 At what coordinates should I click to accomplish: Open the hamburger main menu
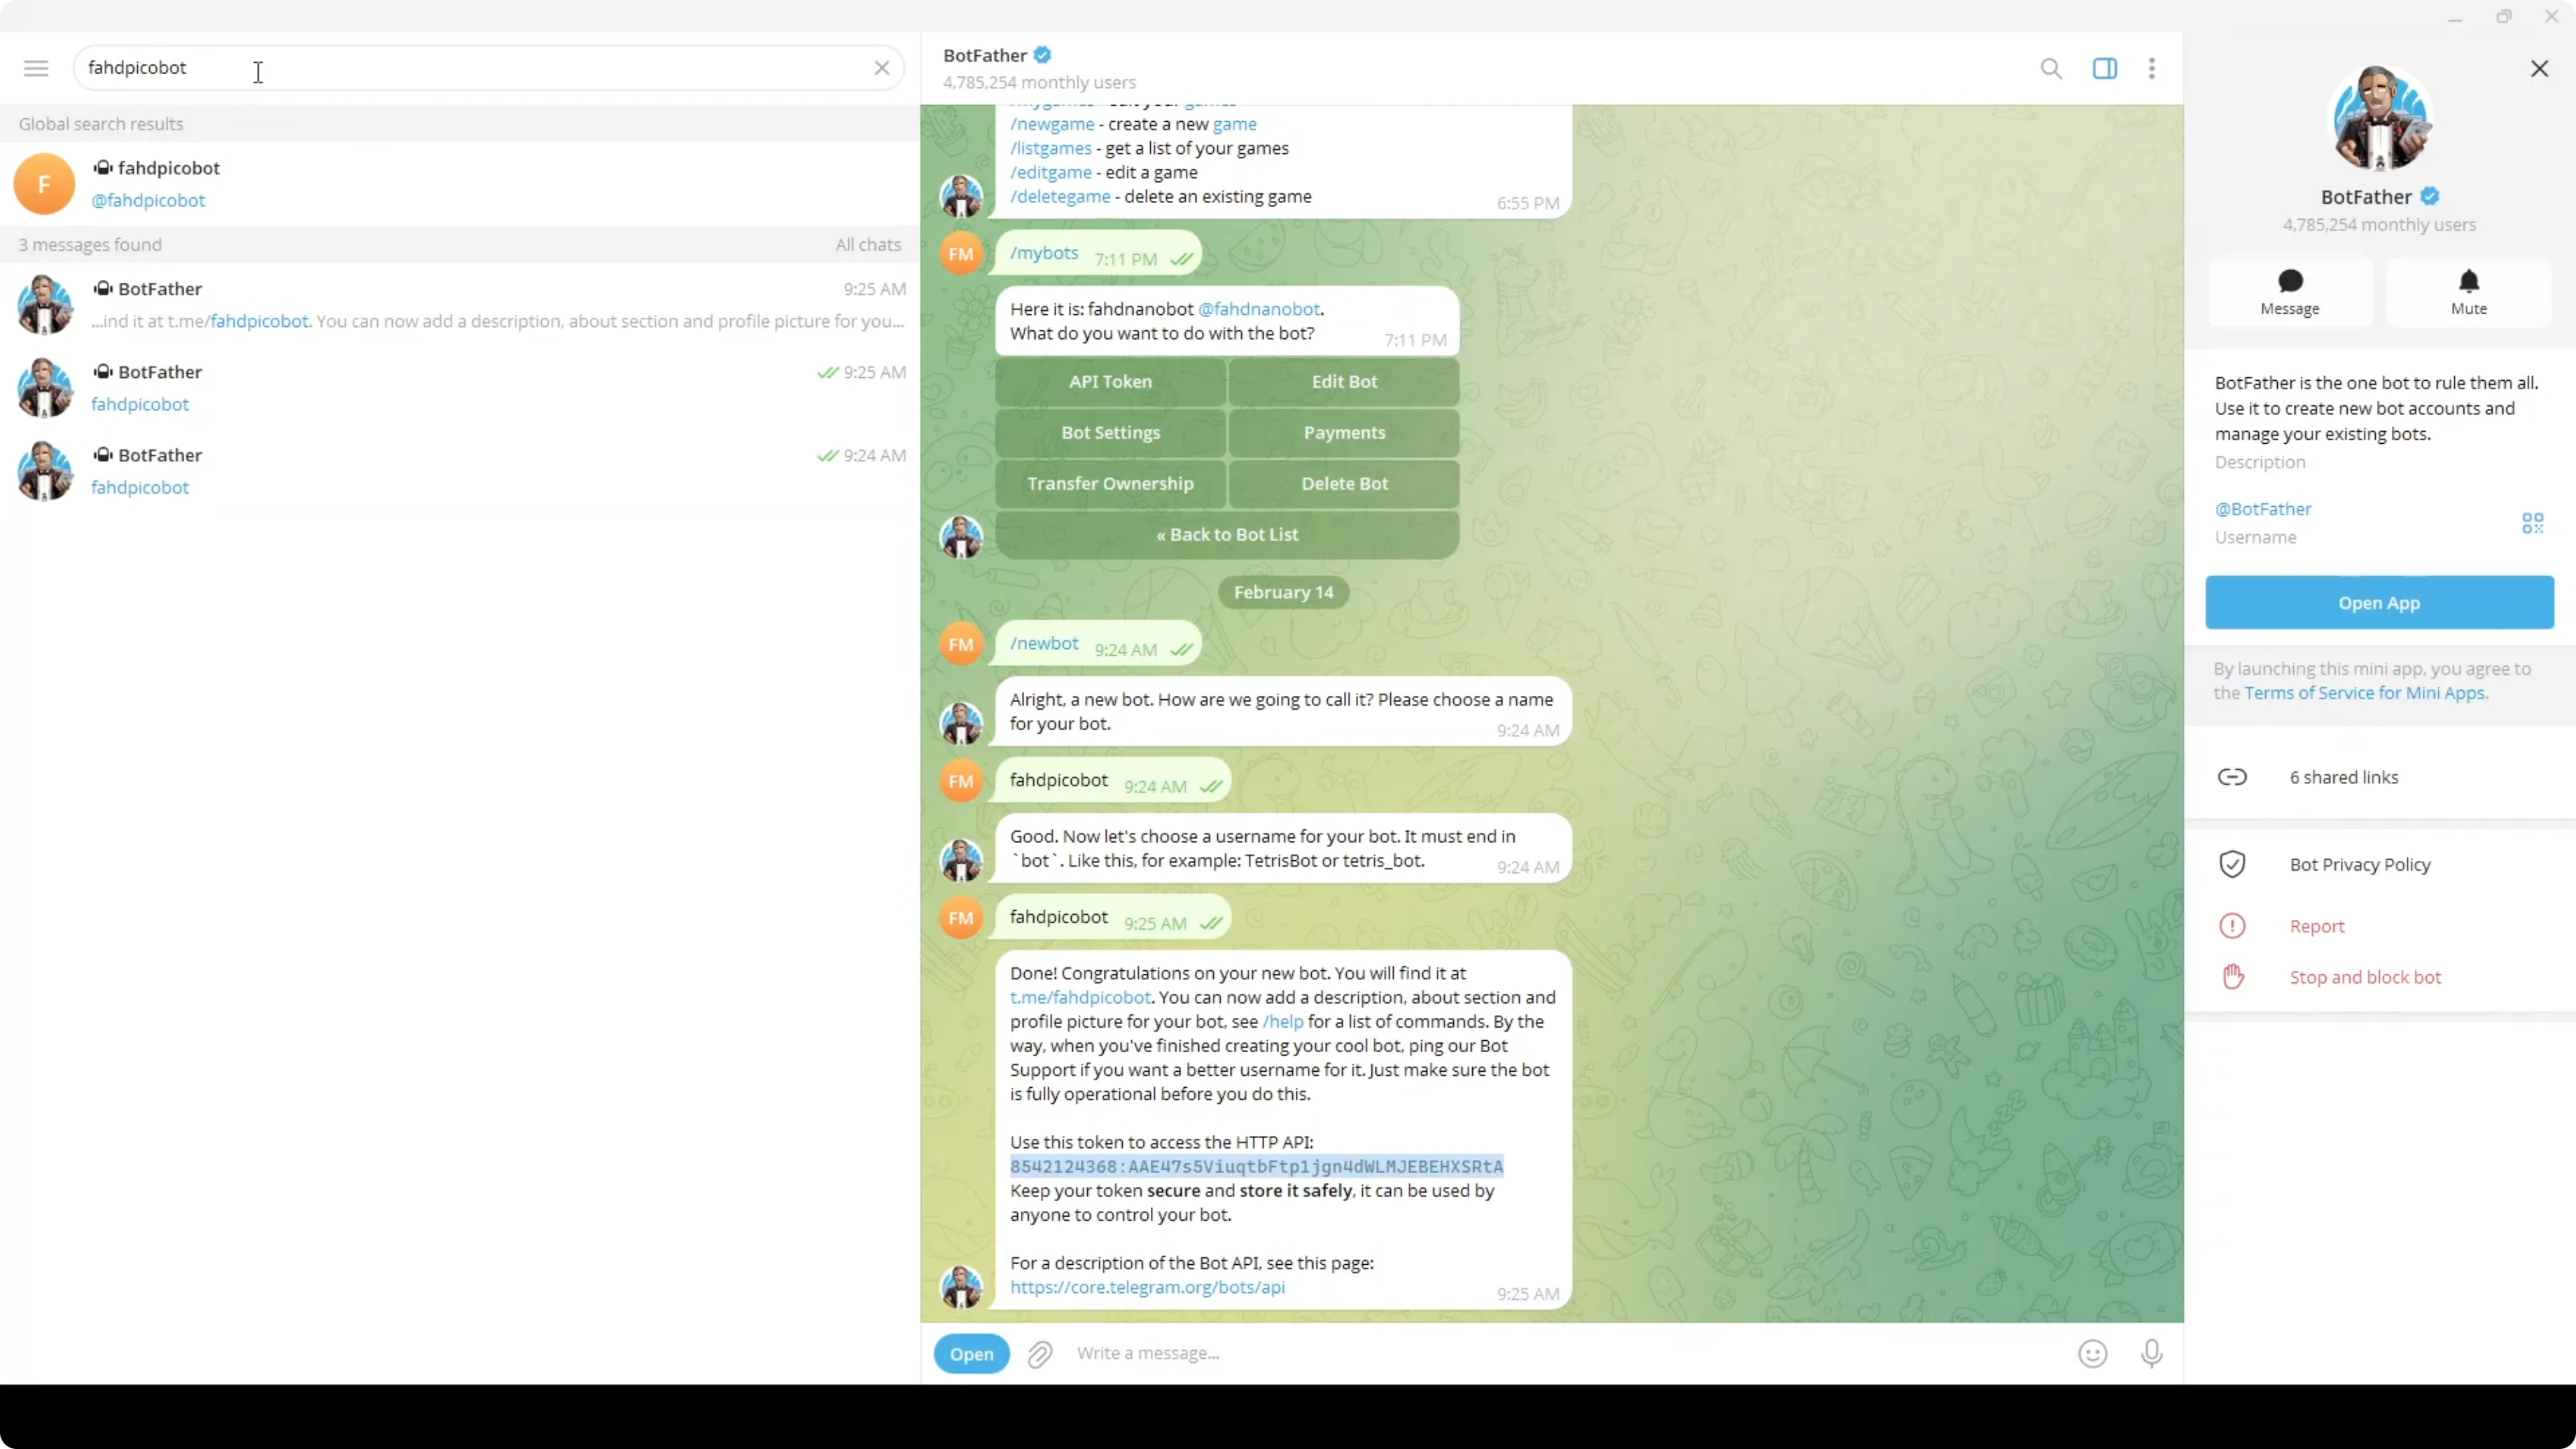[x=36, y=68]
